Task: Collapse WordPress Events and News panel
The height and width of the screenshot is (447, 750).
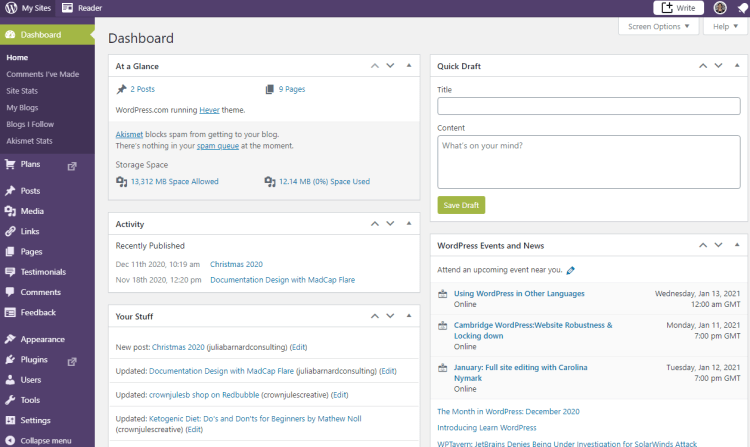Action: click(737, 245)
